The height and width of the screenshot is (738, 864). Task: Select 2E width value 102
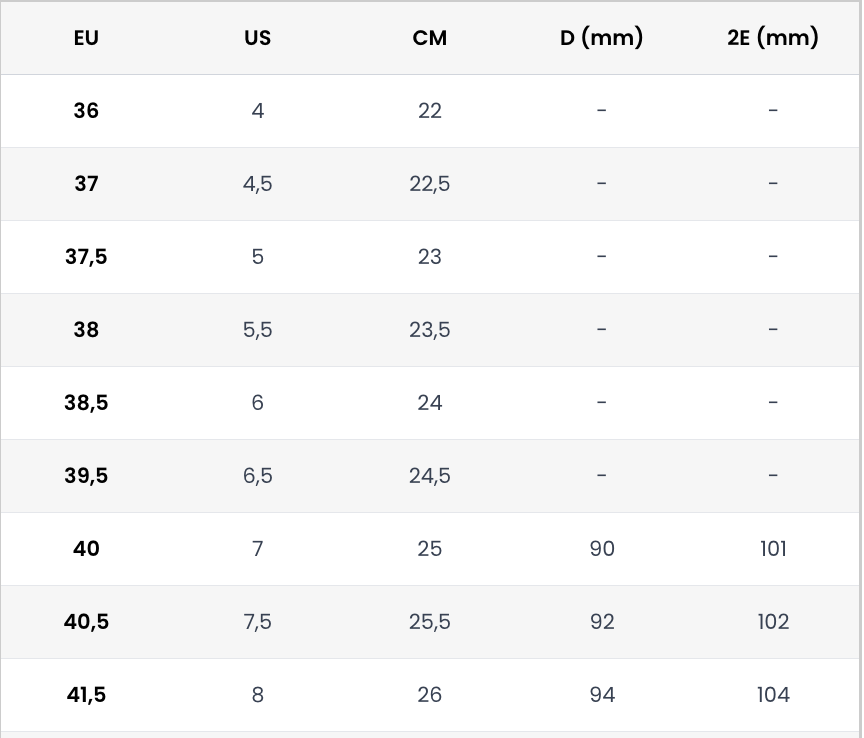[773, 622]
